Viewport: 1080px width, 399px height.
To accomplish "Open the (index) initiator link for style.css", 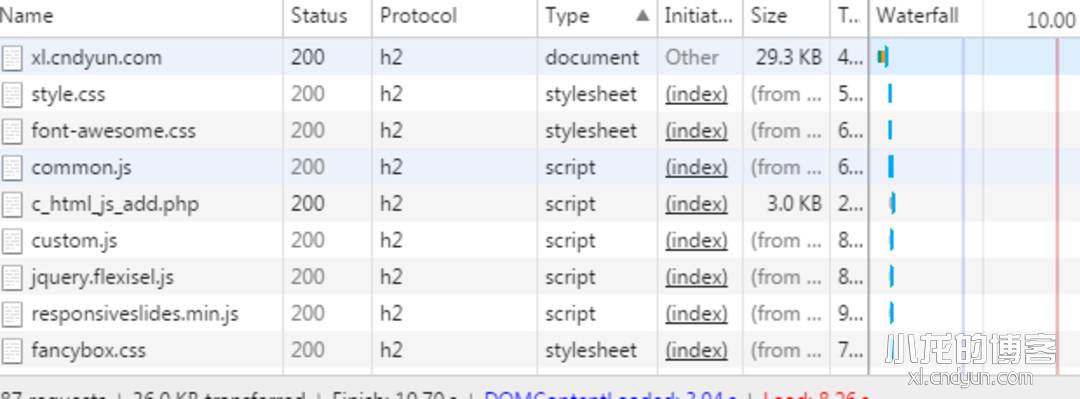I will 696,94.
